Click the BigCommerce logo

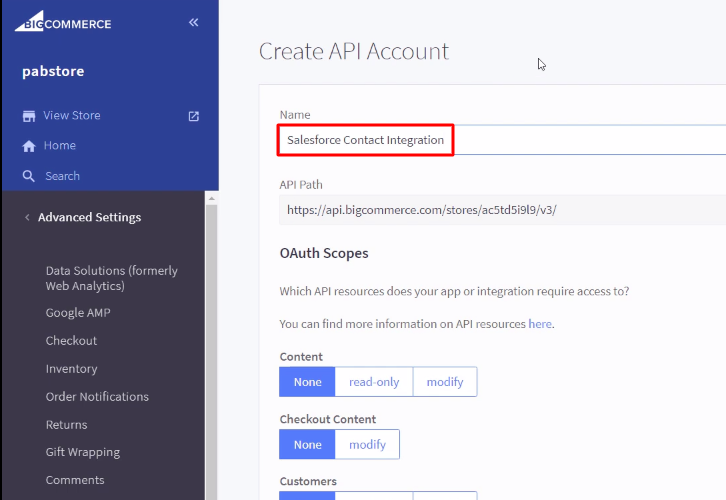pos(63,21)
